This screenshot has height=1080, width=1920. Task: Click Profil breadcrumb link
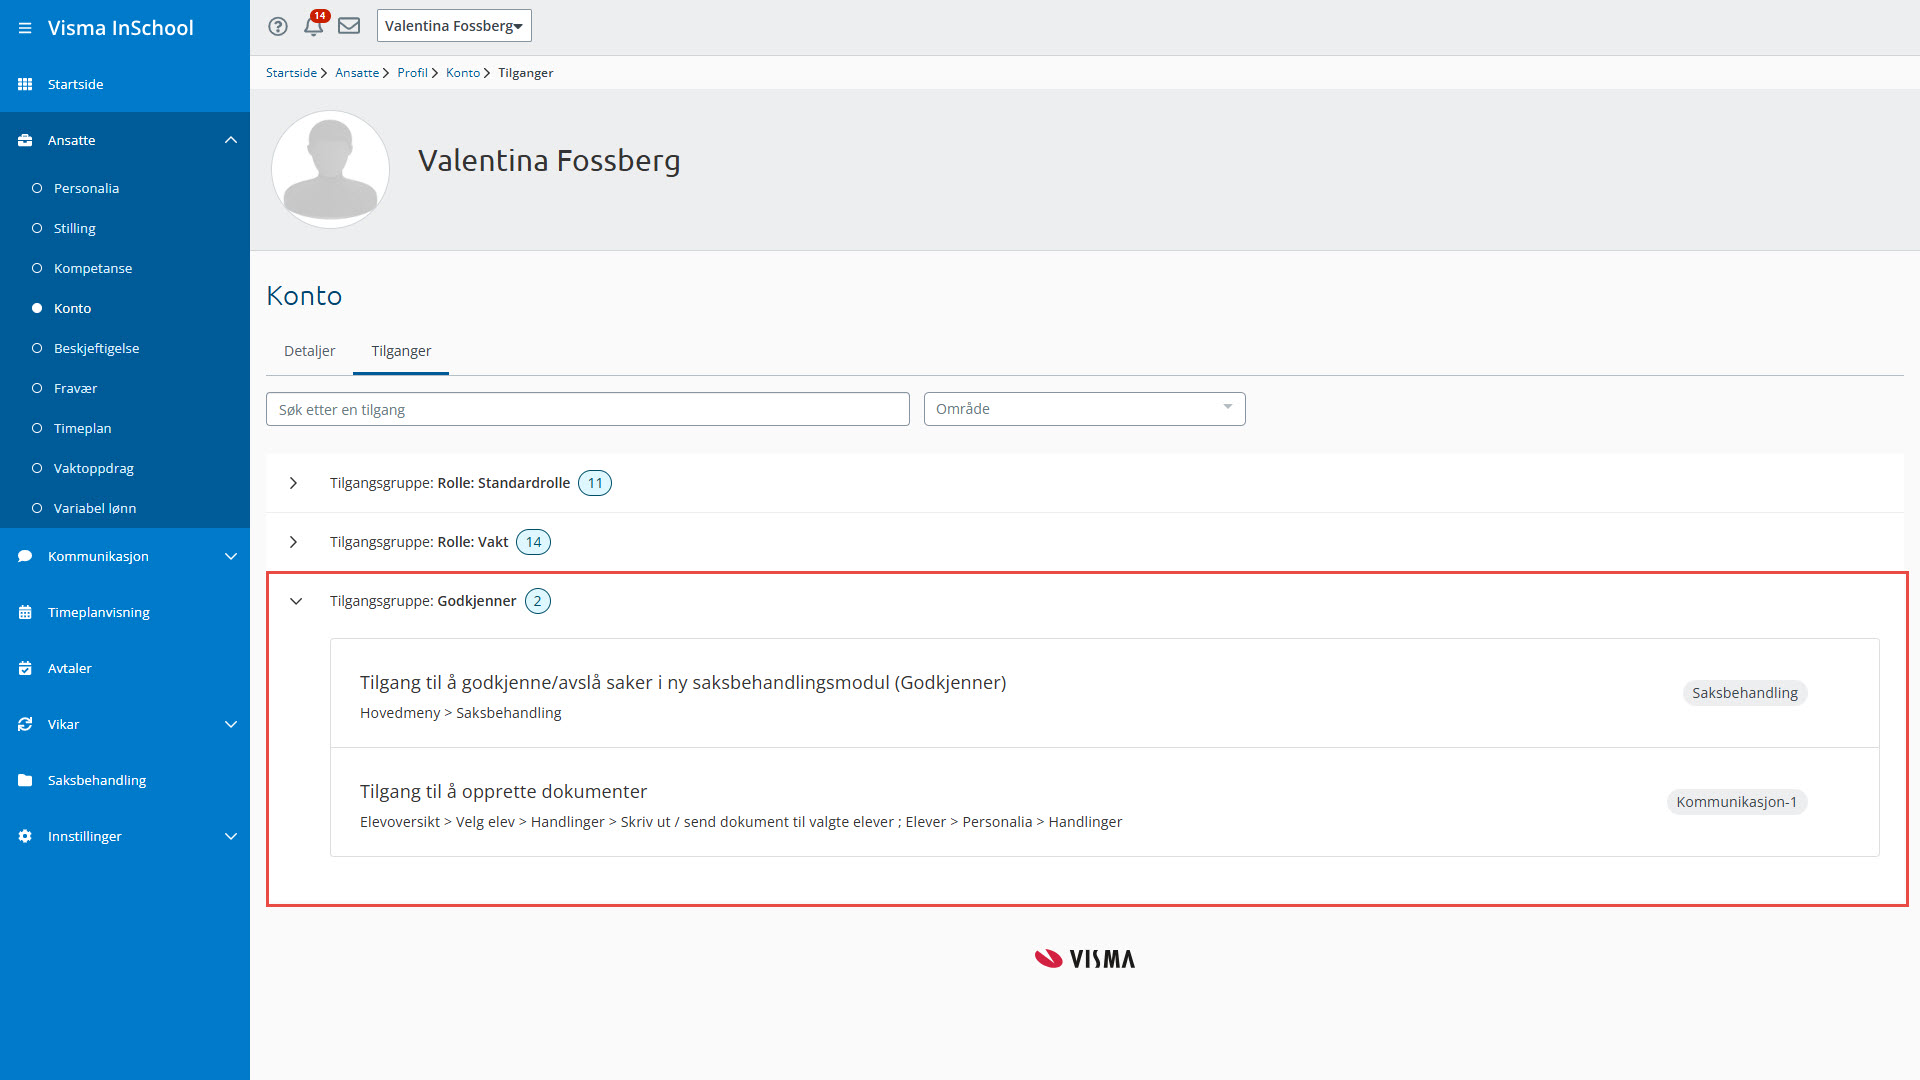pos(412,73)
